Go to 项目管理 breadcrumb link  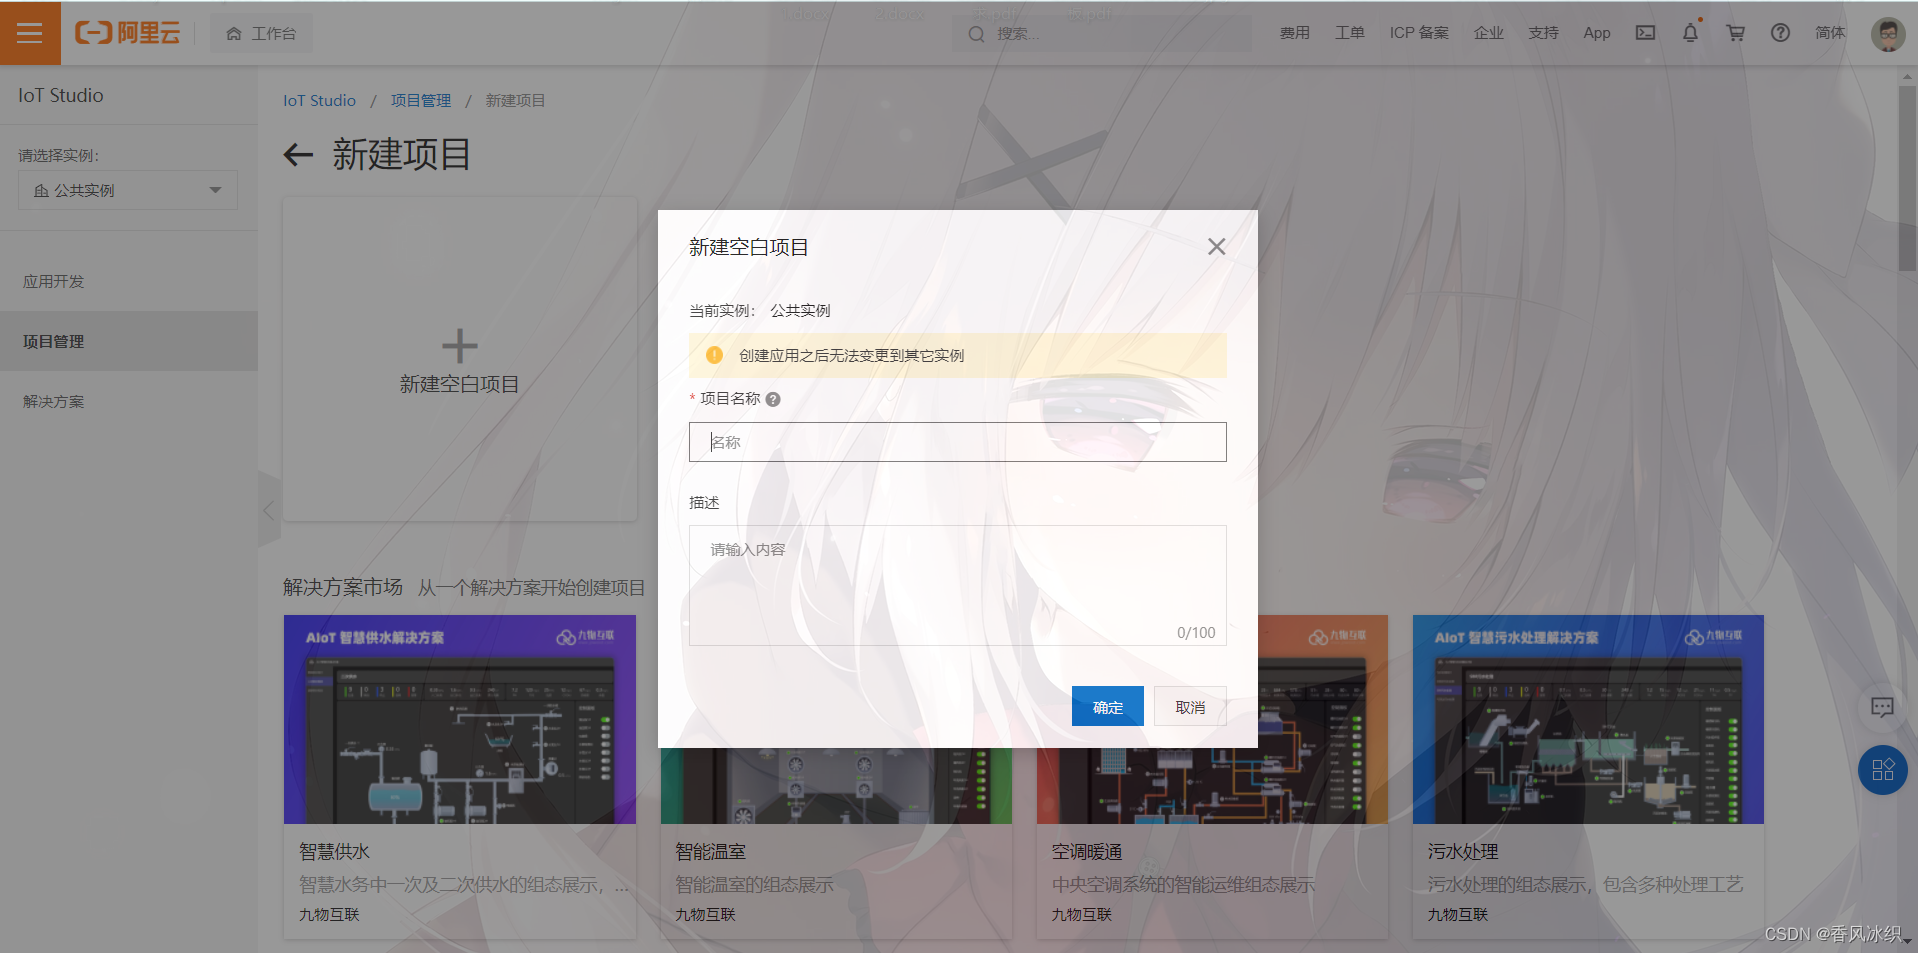[420, 100]
